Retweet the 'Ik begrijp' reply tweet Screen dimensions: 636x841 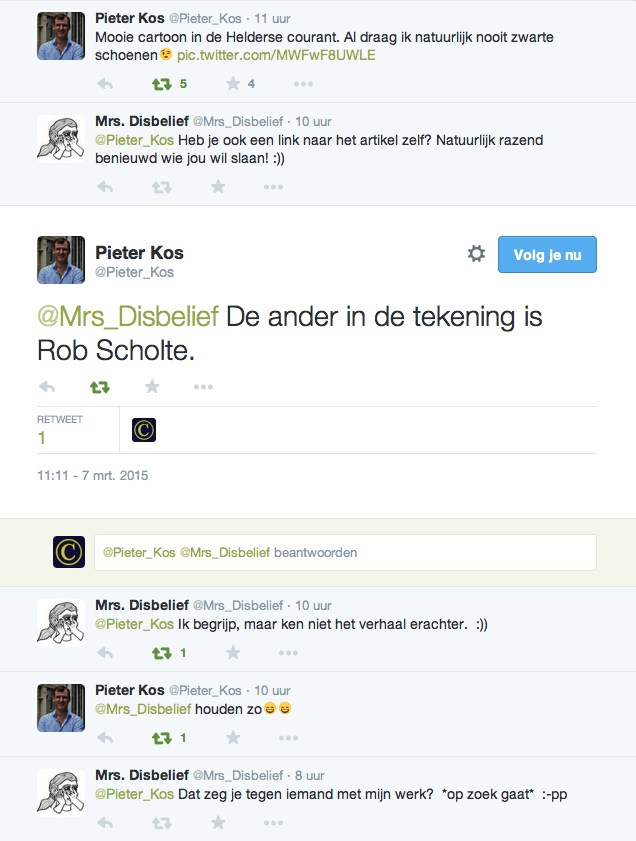160,653
